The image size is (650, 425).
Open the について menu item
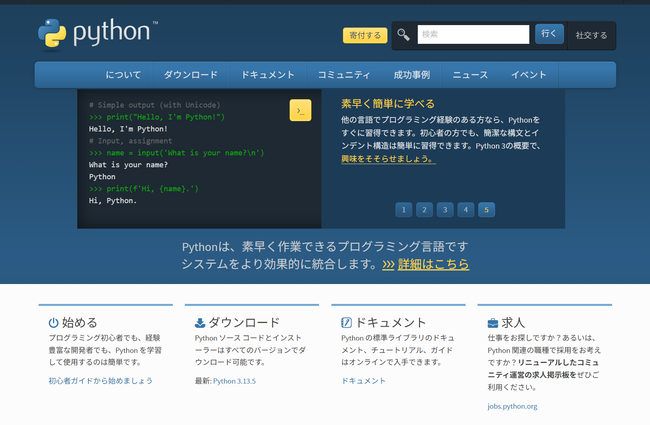click(x=123, y=75)
